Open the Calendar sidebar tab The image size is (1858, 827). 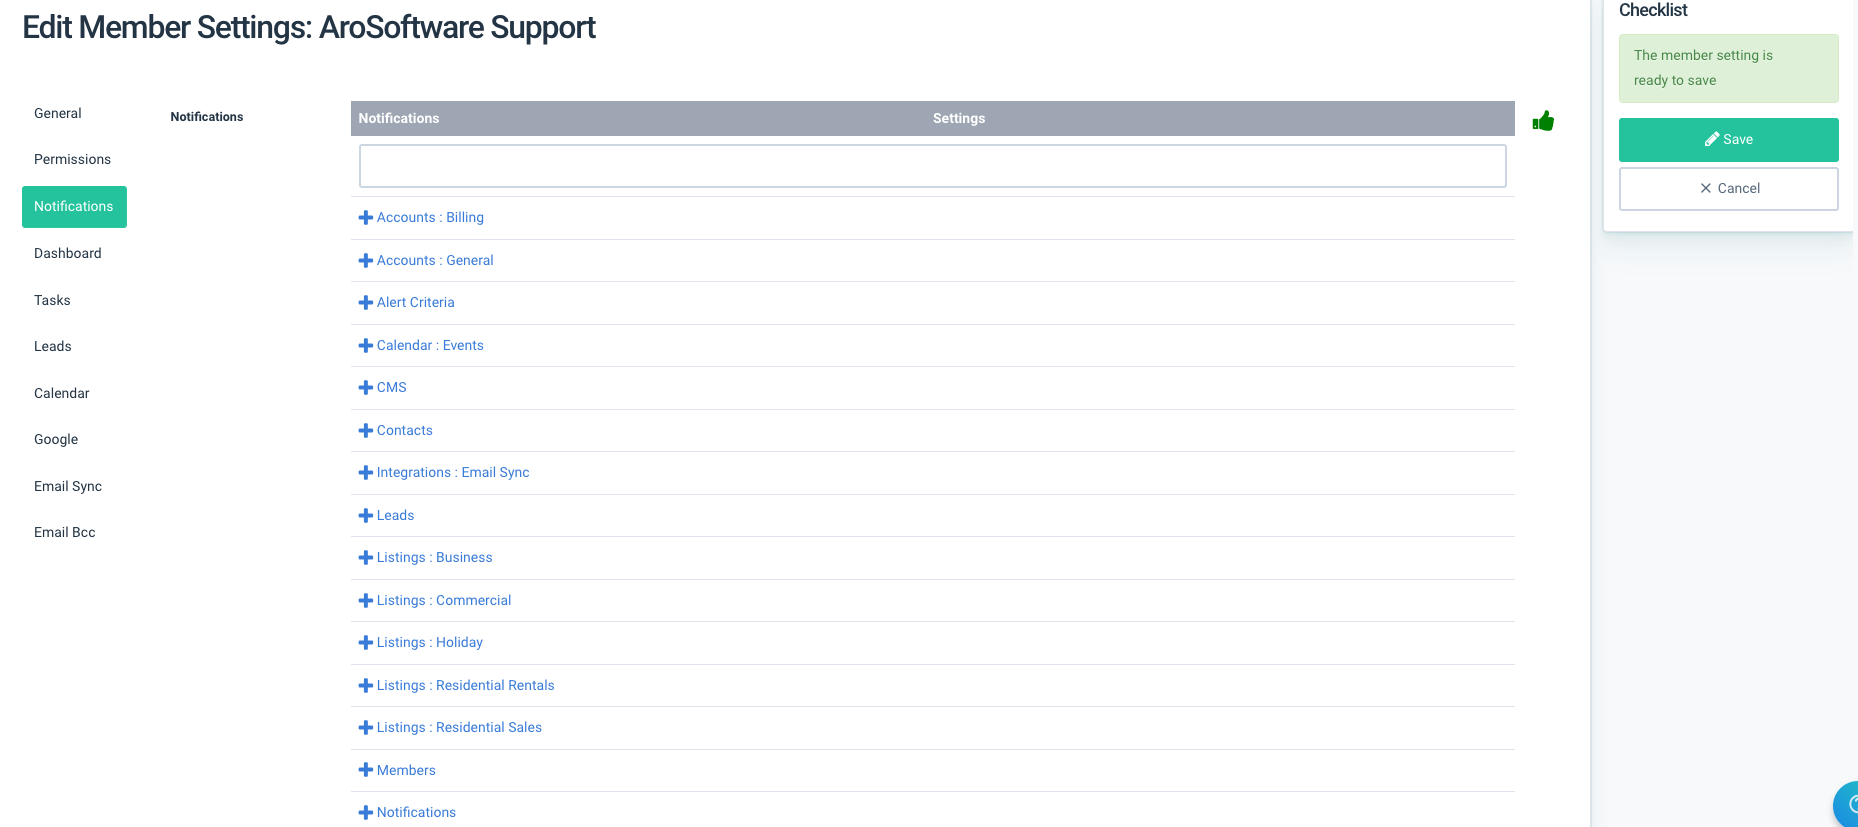62,393
